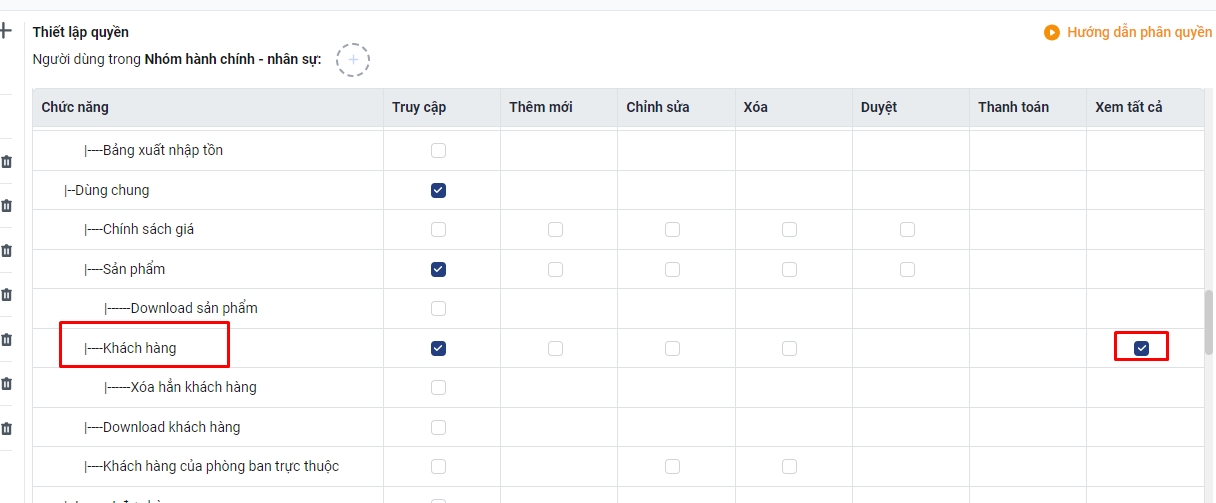Viewport: 1216px width, 503px height.
Task: Click the orange play icon beside Hướng dẫn phân quyền
Action: coord(1052,33)
